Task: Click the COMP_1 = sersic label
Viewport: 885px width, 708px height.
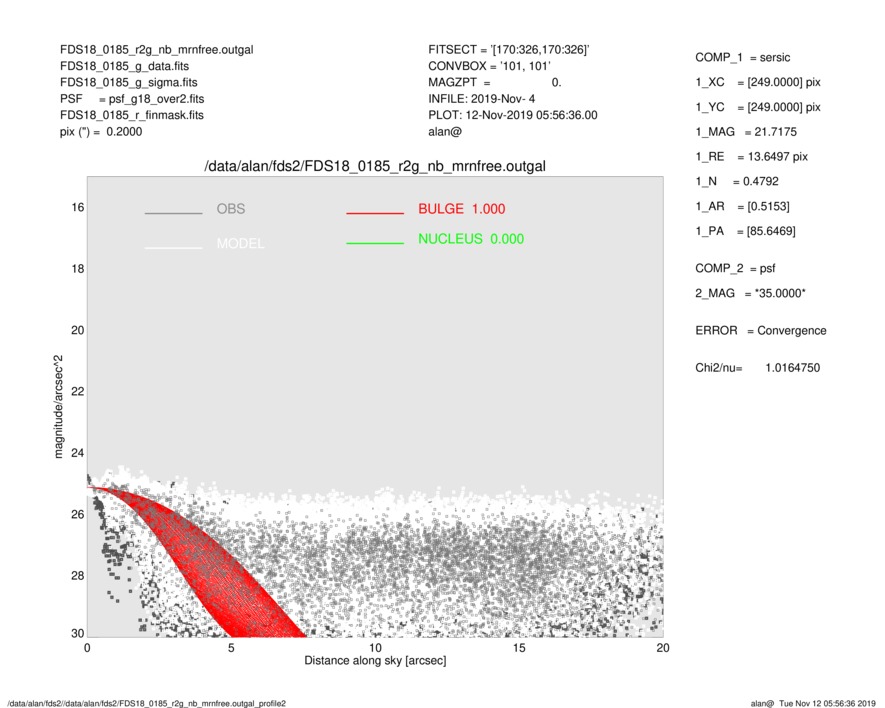Action: point(743,58)
